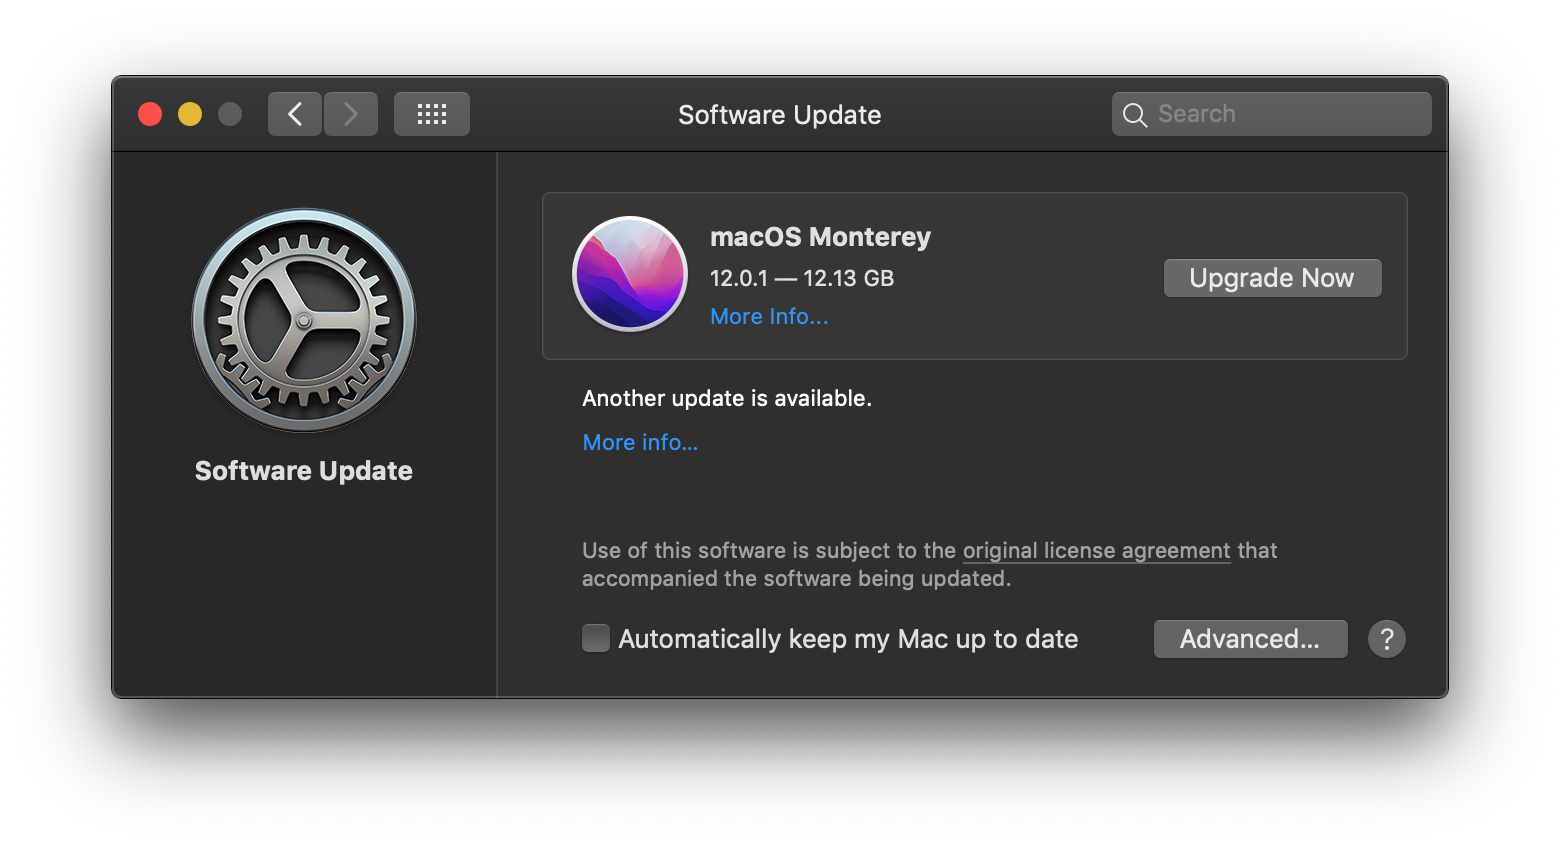Open More info... for another update
This screenshot has width=1560, height=846.
640,443
